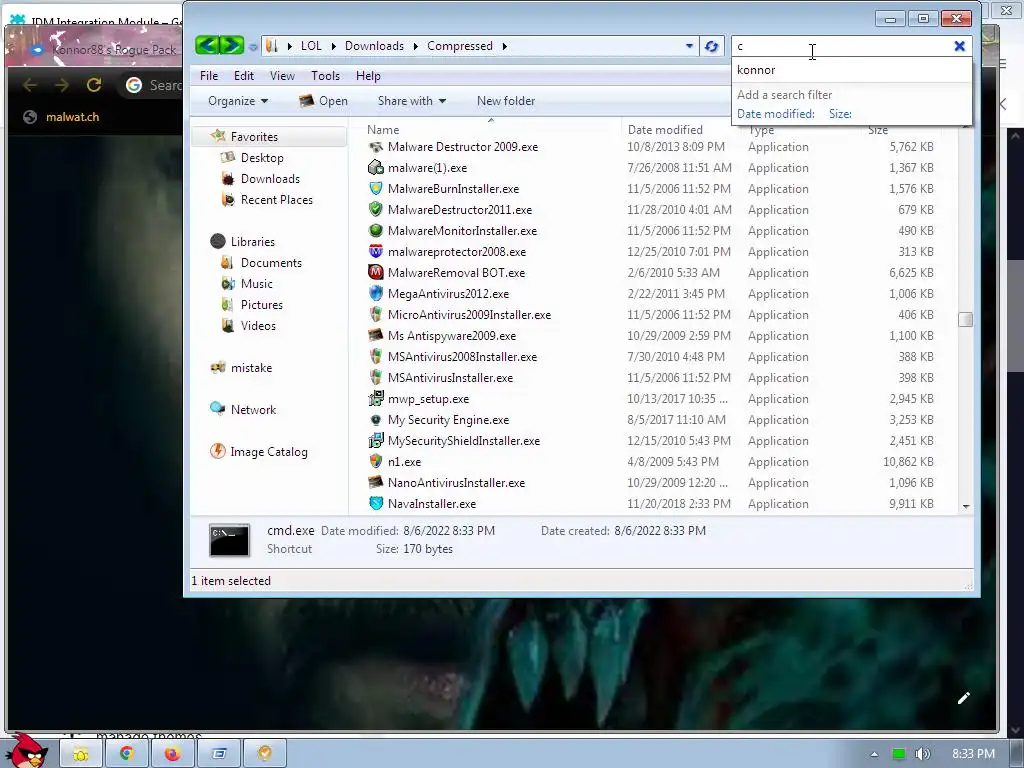Select MalwareMonitorInstaller.exe icon
The height and width of the screenshot is (768, 1024).
pyautogui.click(x=376, y=231)
